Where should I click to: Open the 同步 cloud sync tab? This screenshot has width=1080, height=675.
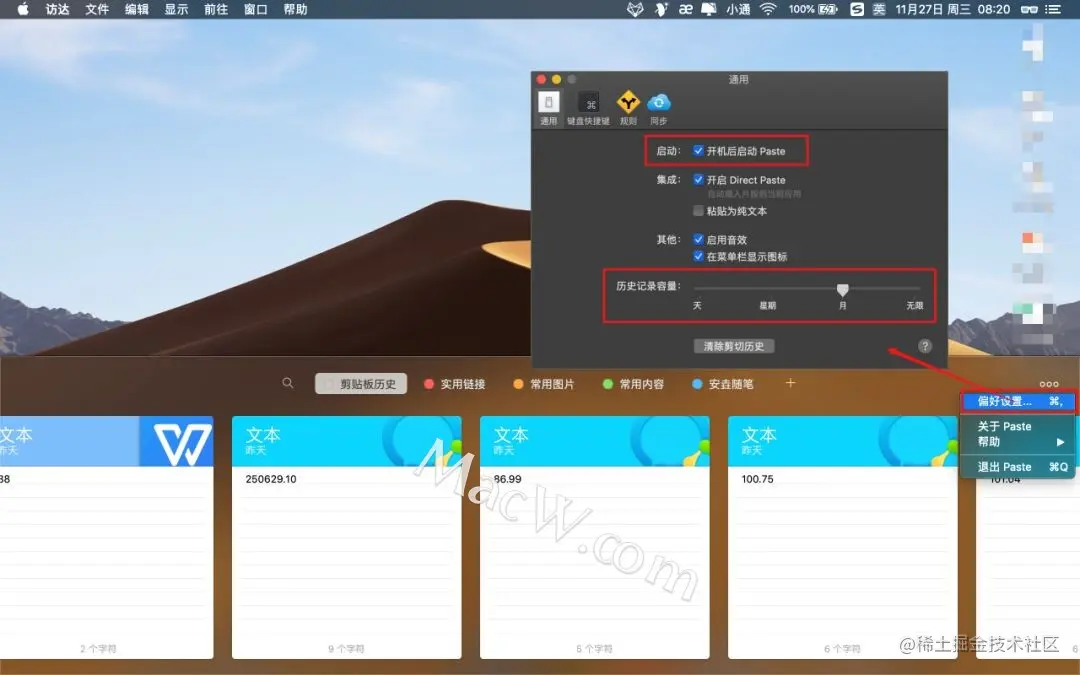click(658, 108)
